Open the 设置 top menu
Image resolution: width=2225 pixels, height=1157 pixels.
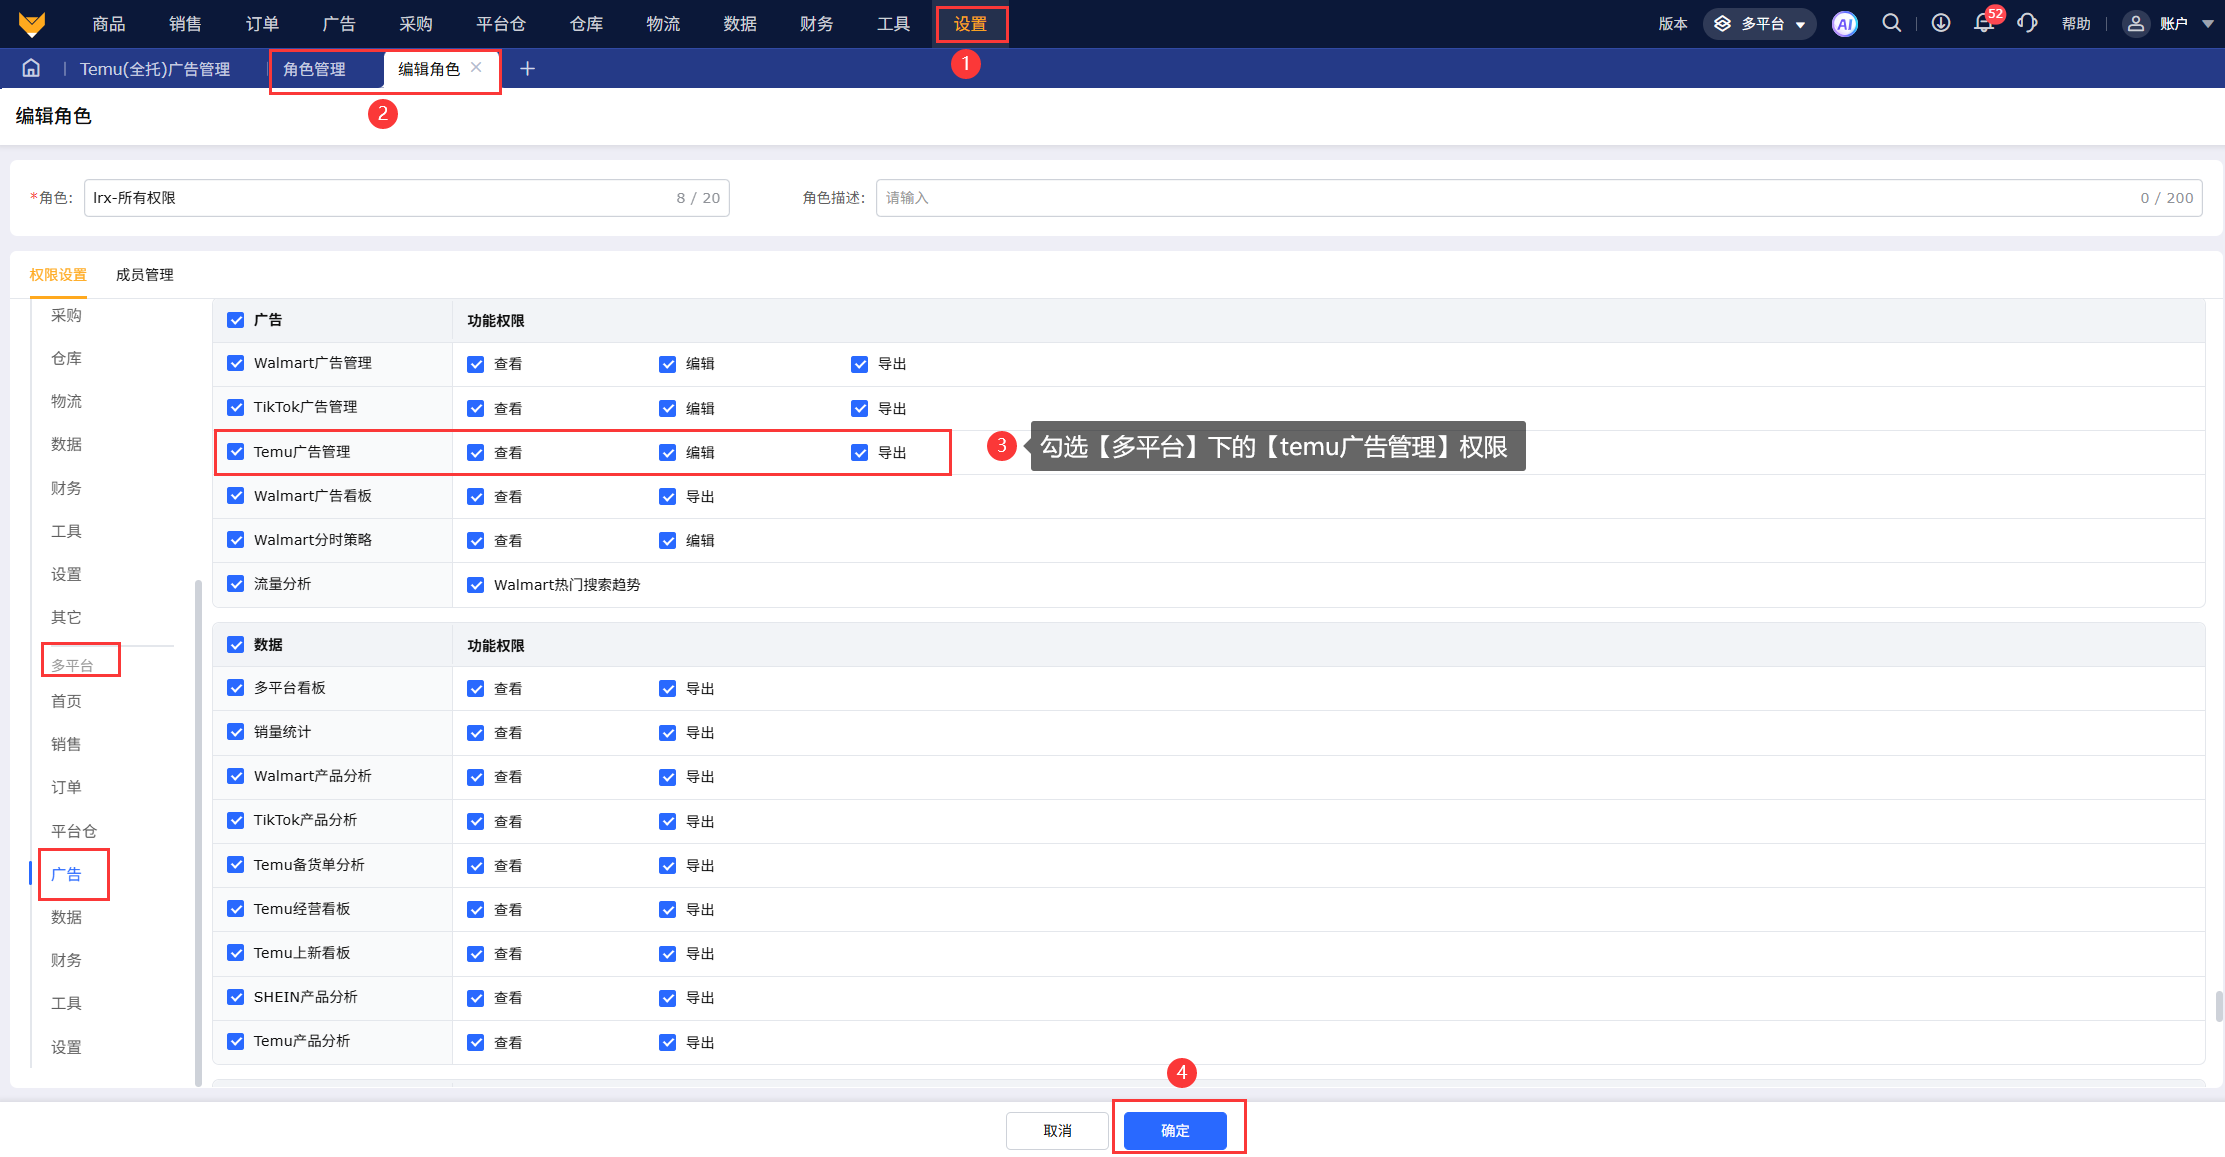point(970,24)
